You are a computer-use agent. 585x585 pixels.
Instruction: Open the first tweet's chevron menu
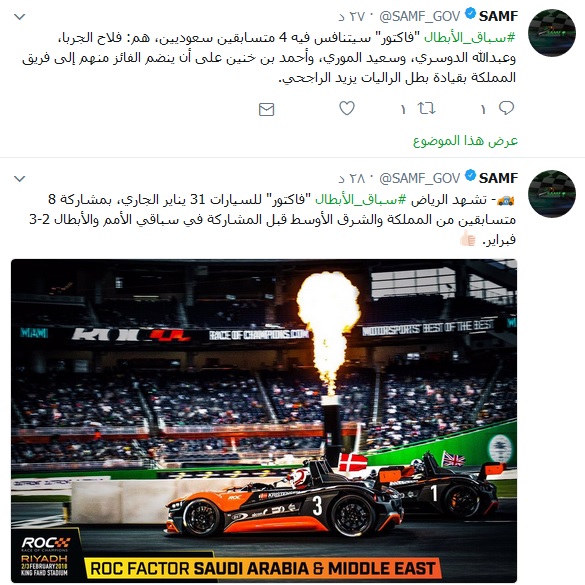19,16
